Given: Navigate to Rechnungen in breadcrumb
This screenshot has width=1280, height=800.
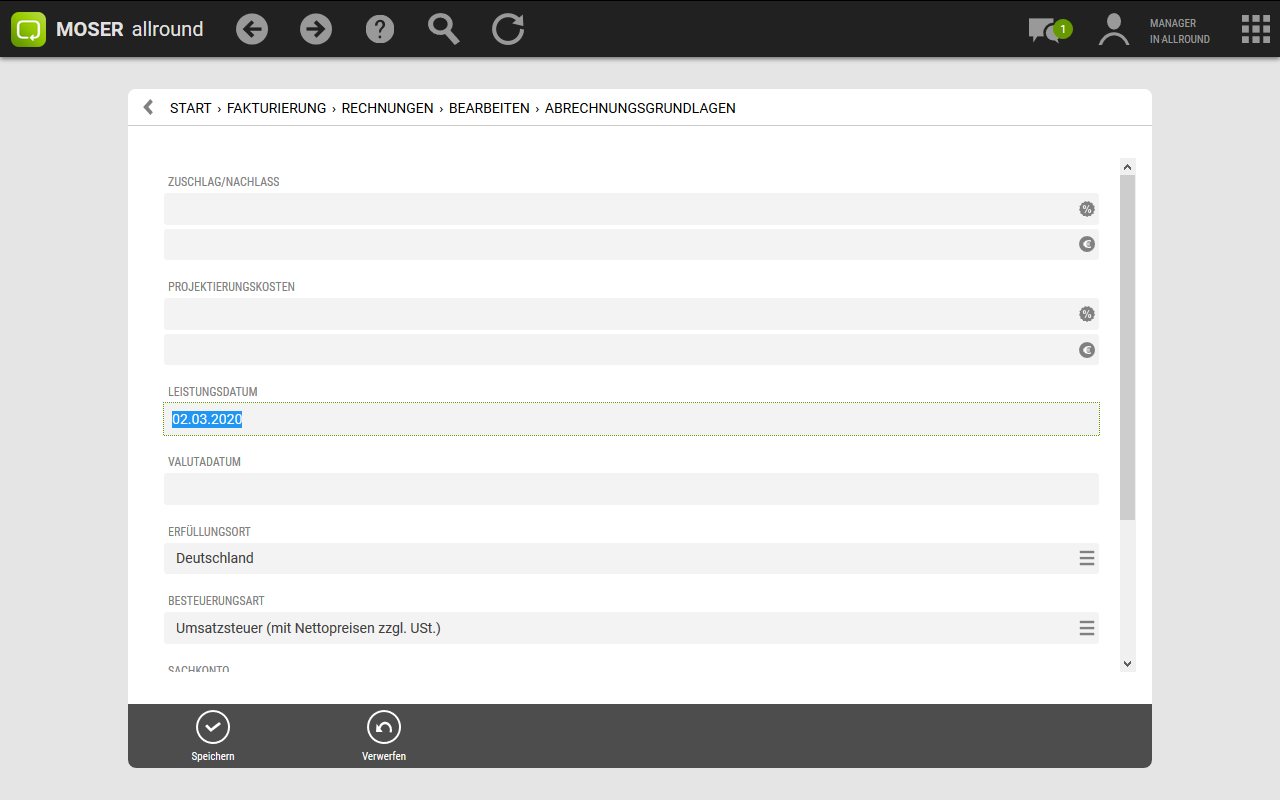Looking at the screenshot, I should point(387,108).
